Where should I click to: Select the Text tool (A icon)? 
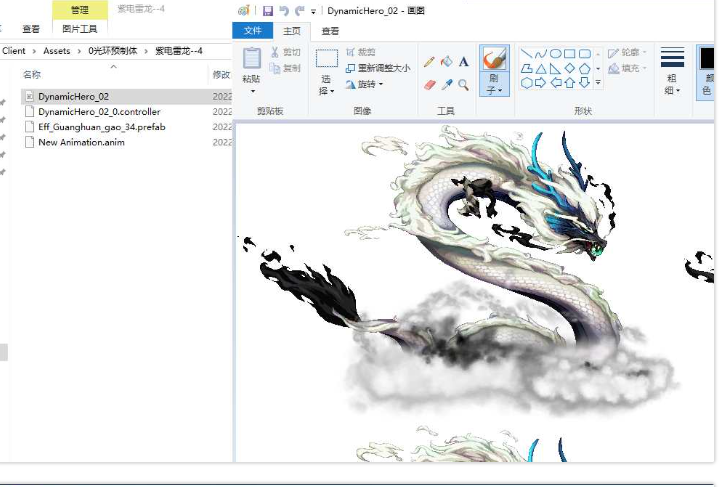(463, 62)
